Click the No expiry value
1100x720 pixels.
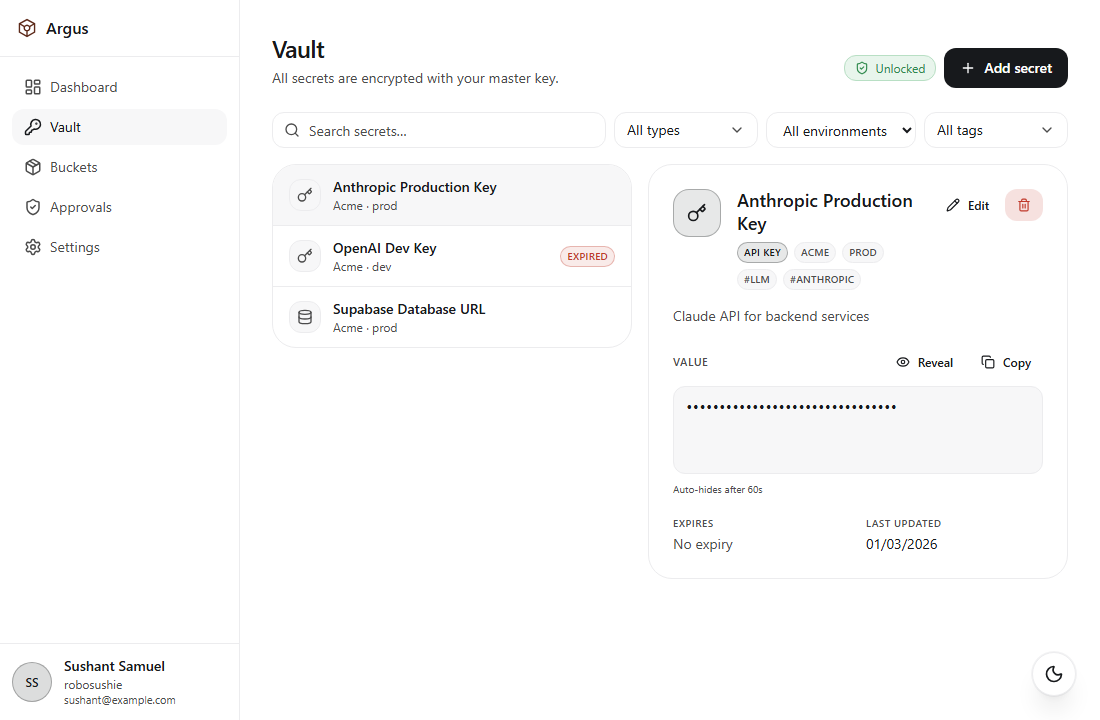tap(702, 545)
